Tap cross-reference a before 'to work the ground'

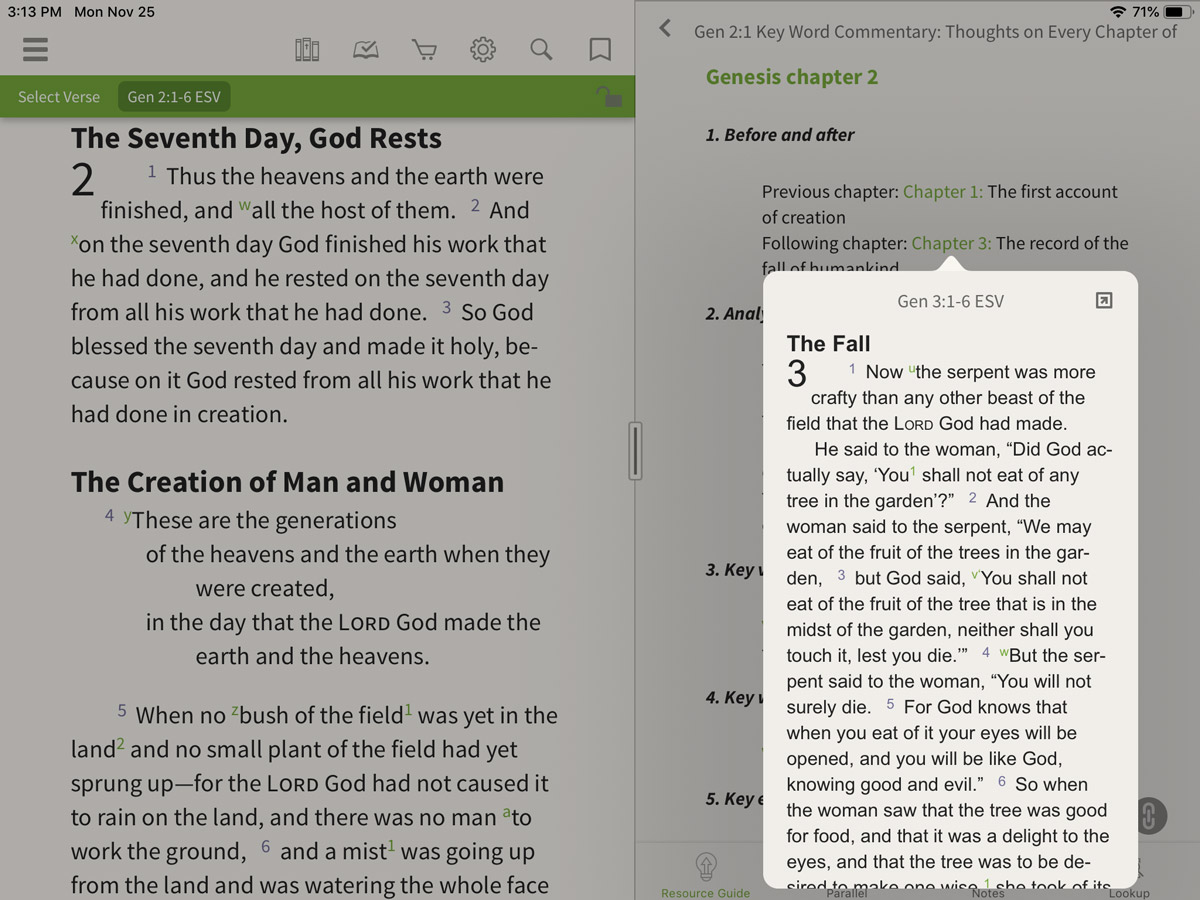coord(506,813)
